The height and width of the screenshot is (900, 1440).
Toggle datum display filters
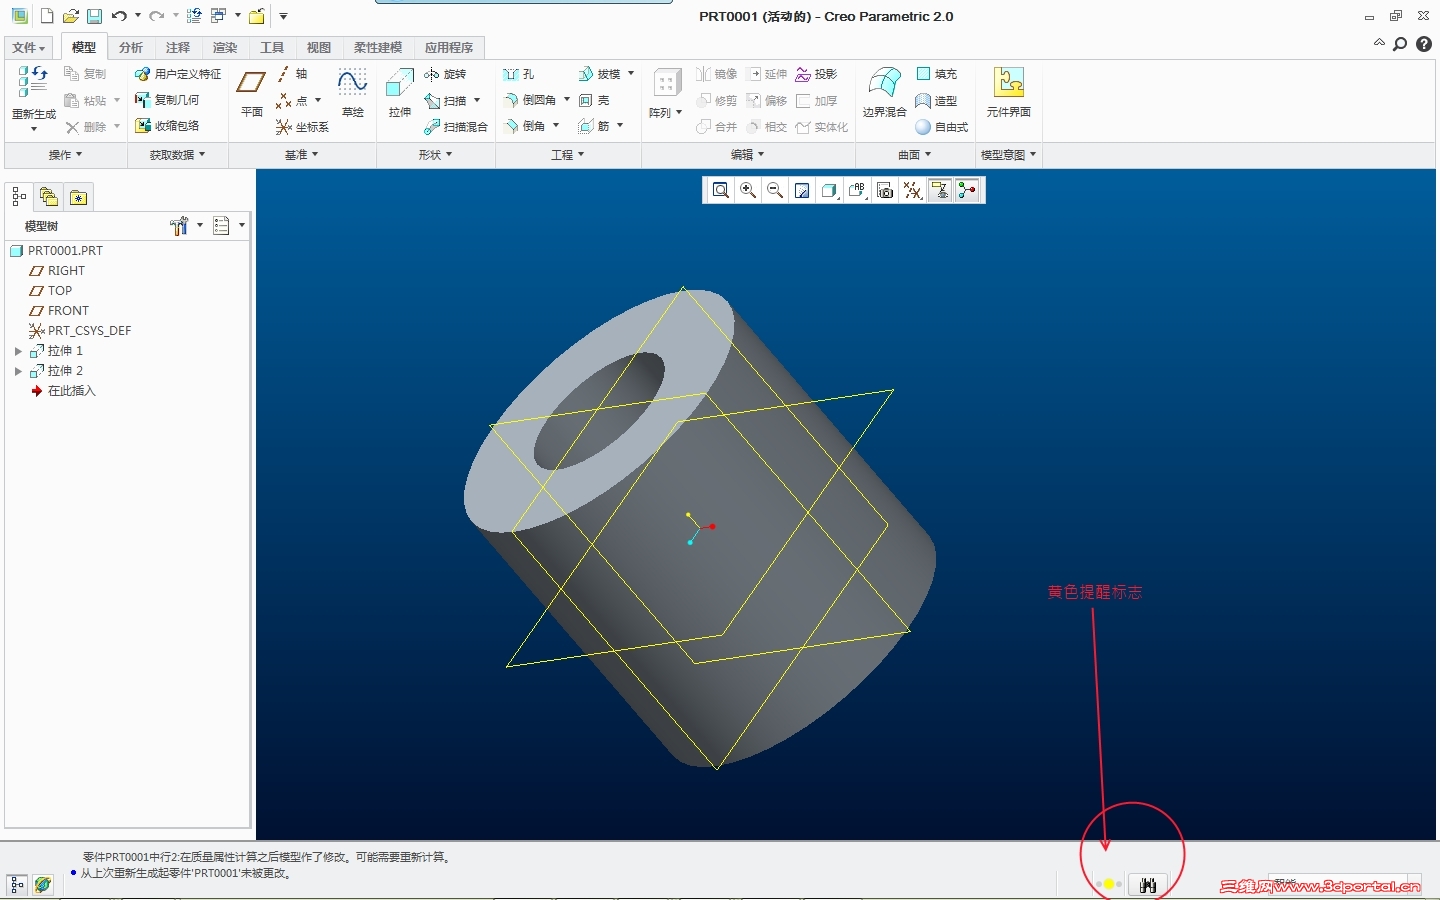coord(912,190)
